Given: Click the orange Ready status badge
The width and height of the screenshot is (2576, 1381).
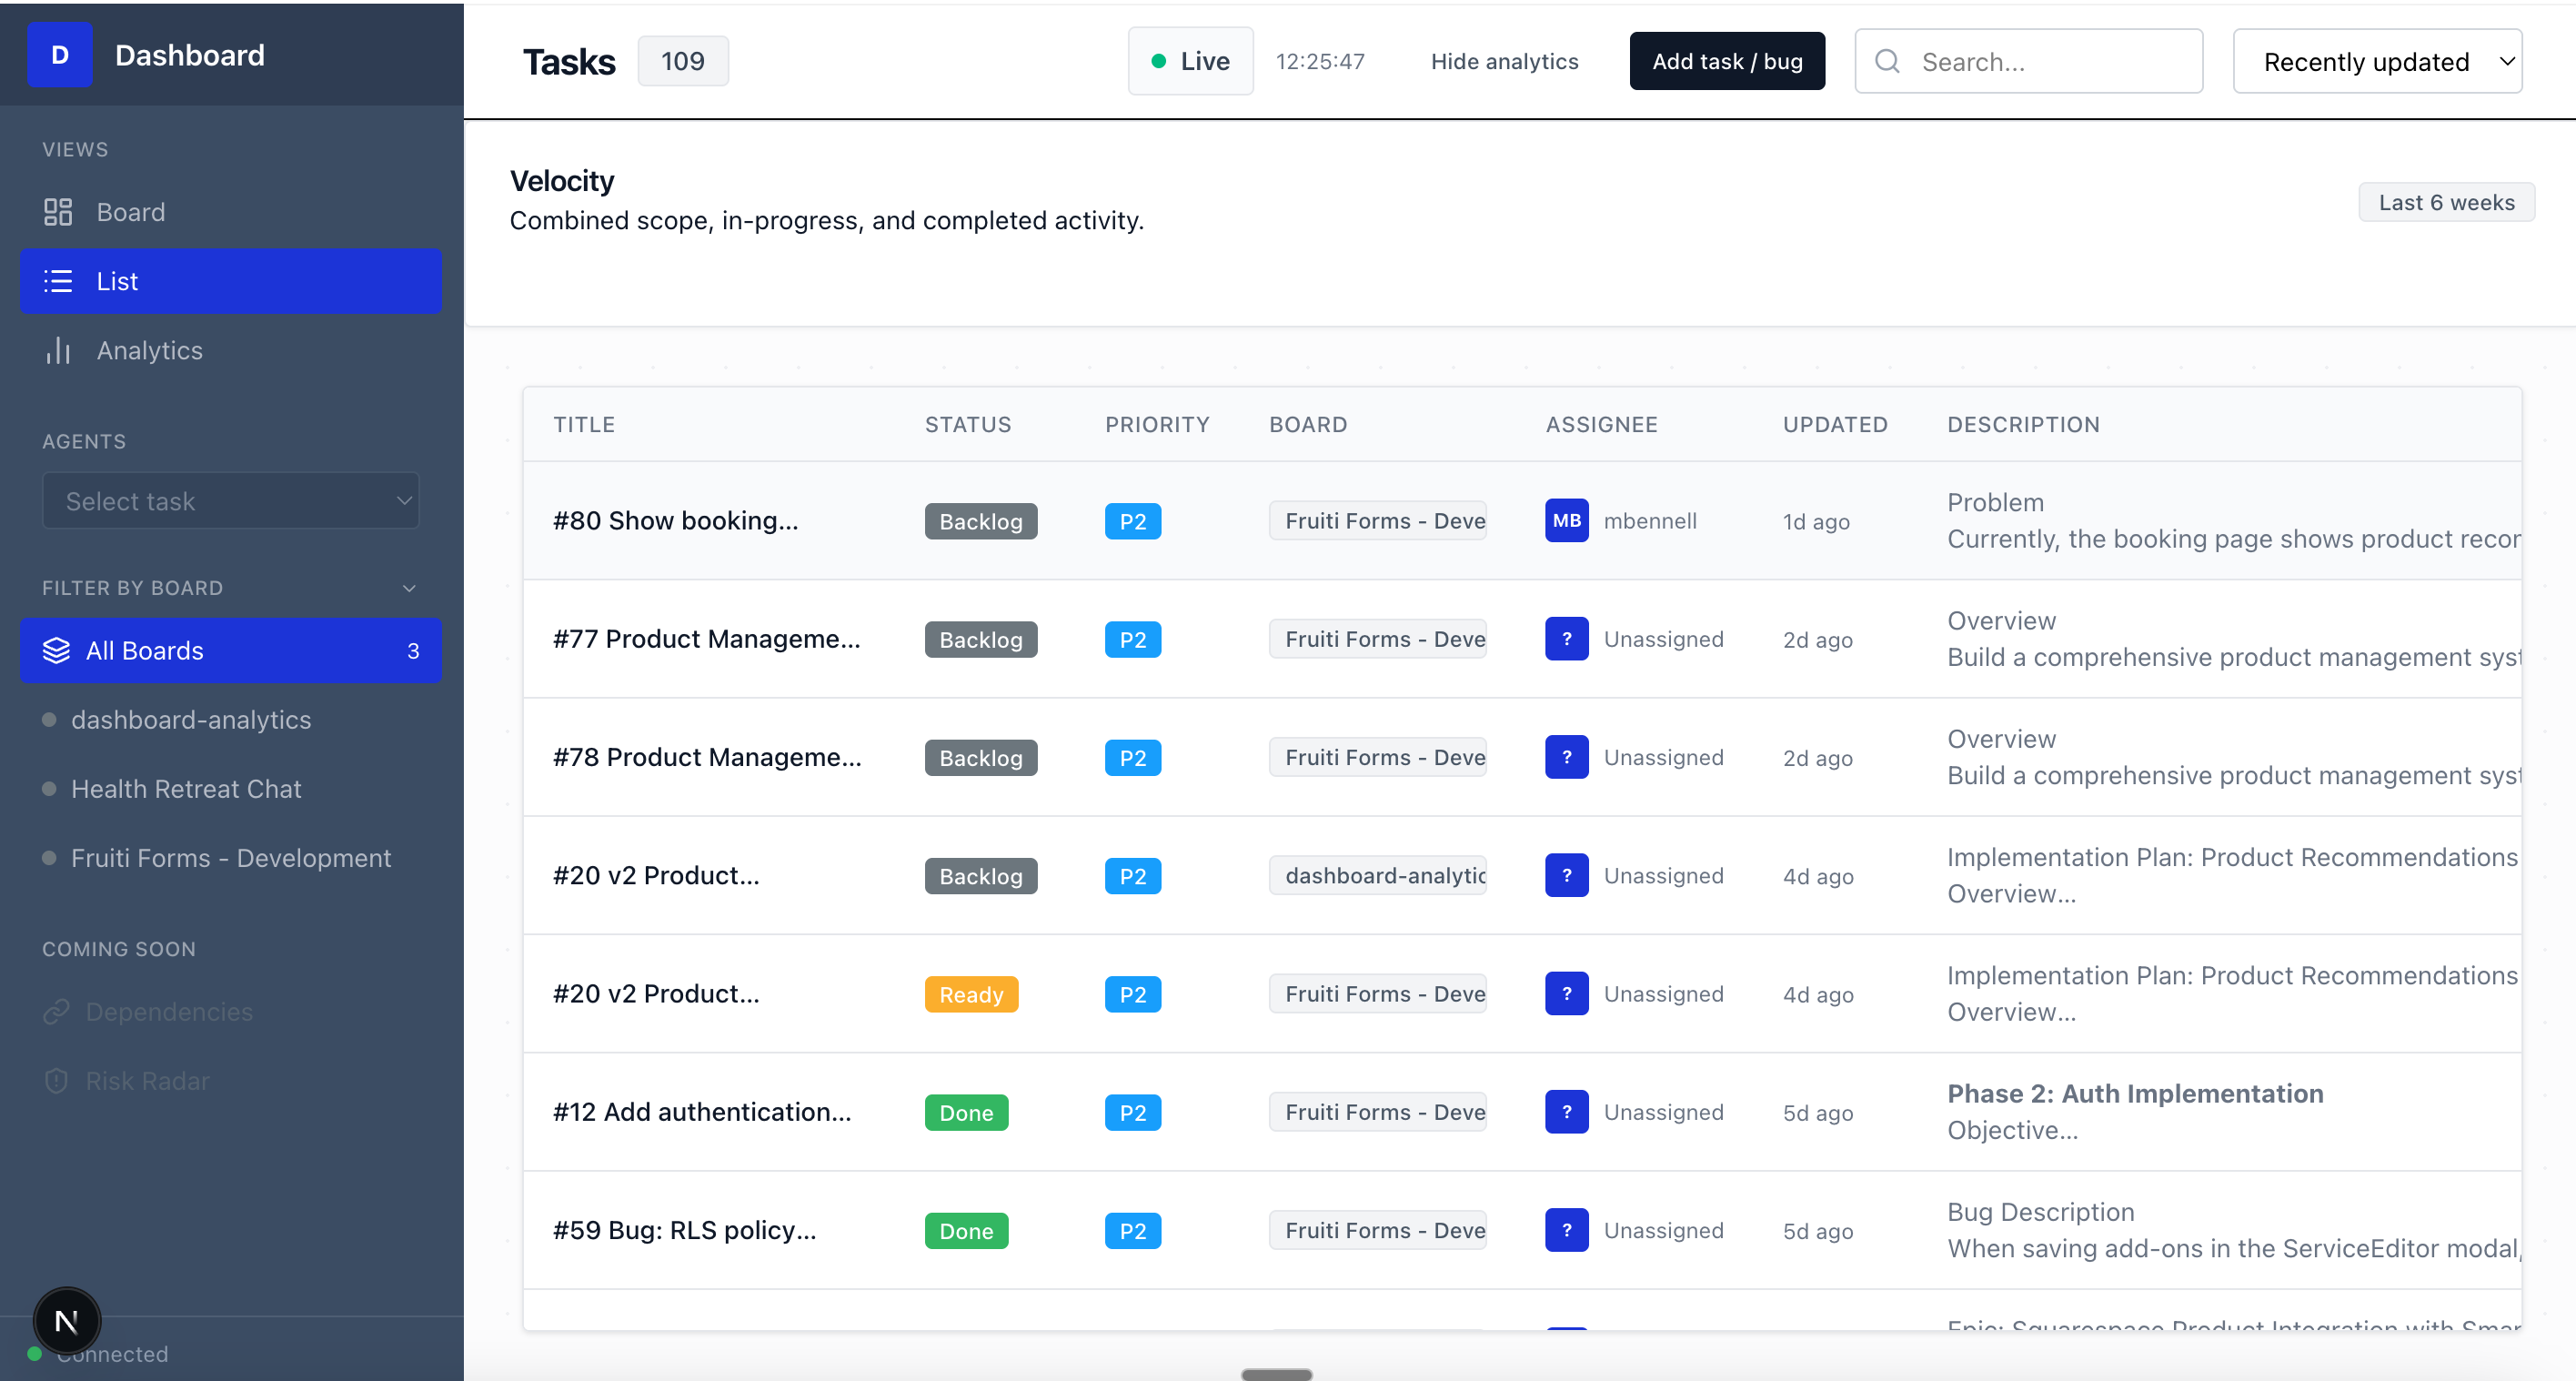Looking at the screenshot, I should click(x=971, y=994).
